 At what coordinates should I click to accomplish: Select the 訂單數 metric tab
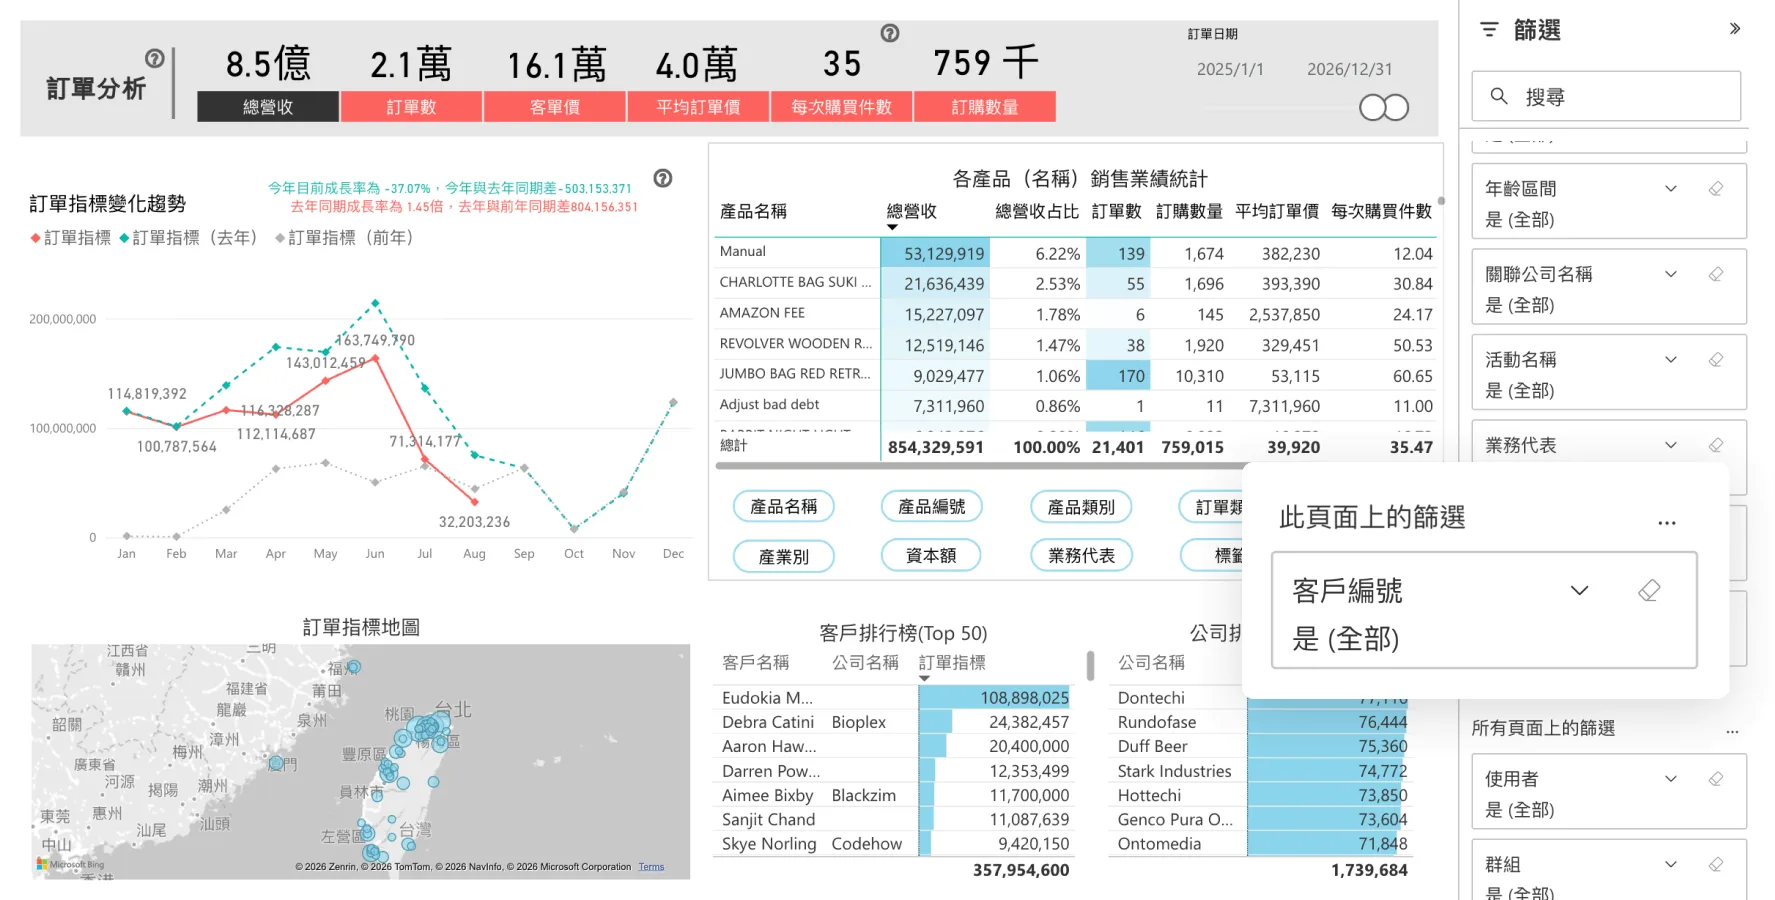click(x=411, y=107)
